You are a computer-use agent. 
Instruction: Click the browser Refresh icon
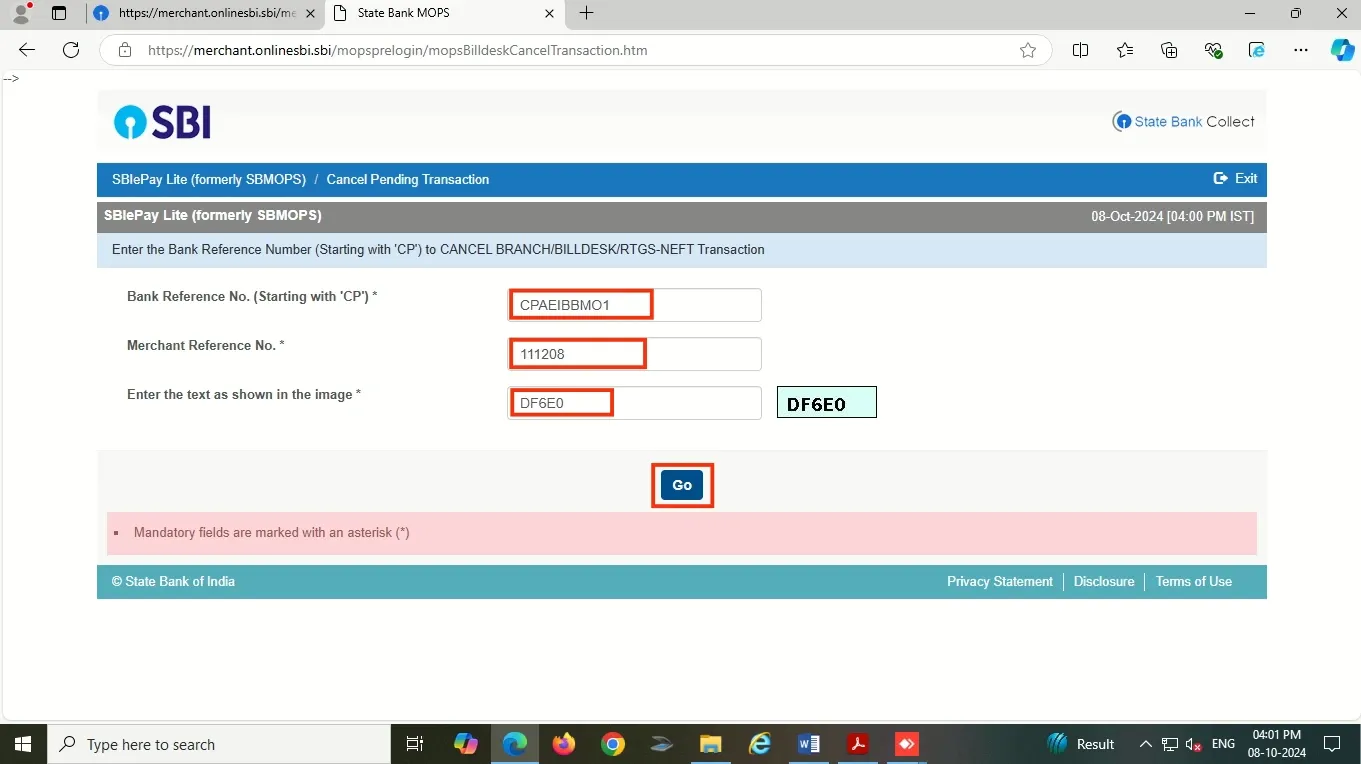pos(71,50)
